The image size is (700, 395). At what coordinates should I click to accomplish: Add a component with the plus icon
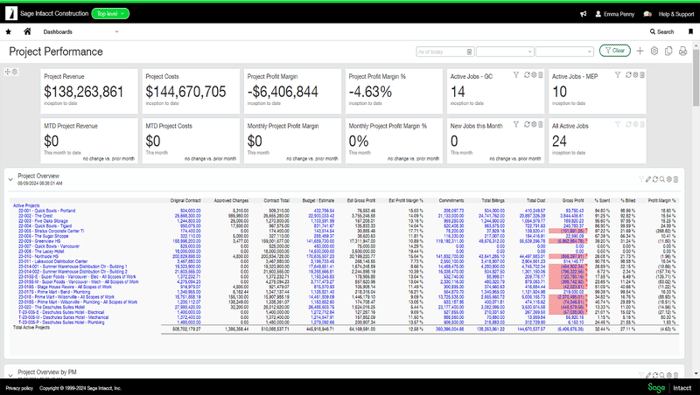tap(640, 51)
